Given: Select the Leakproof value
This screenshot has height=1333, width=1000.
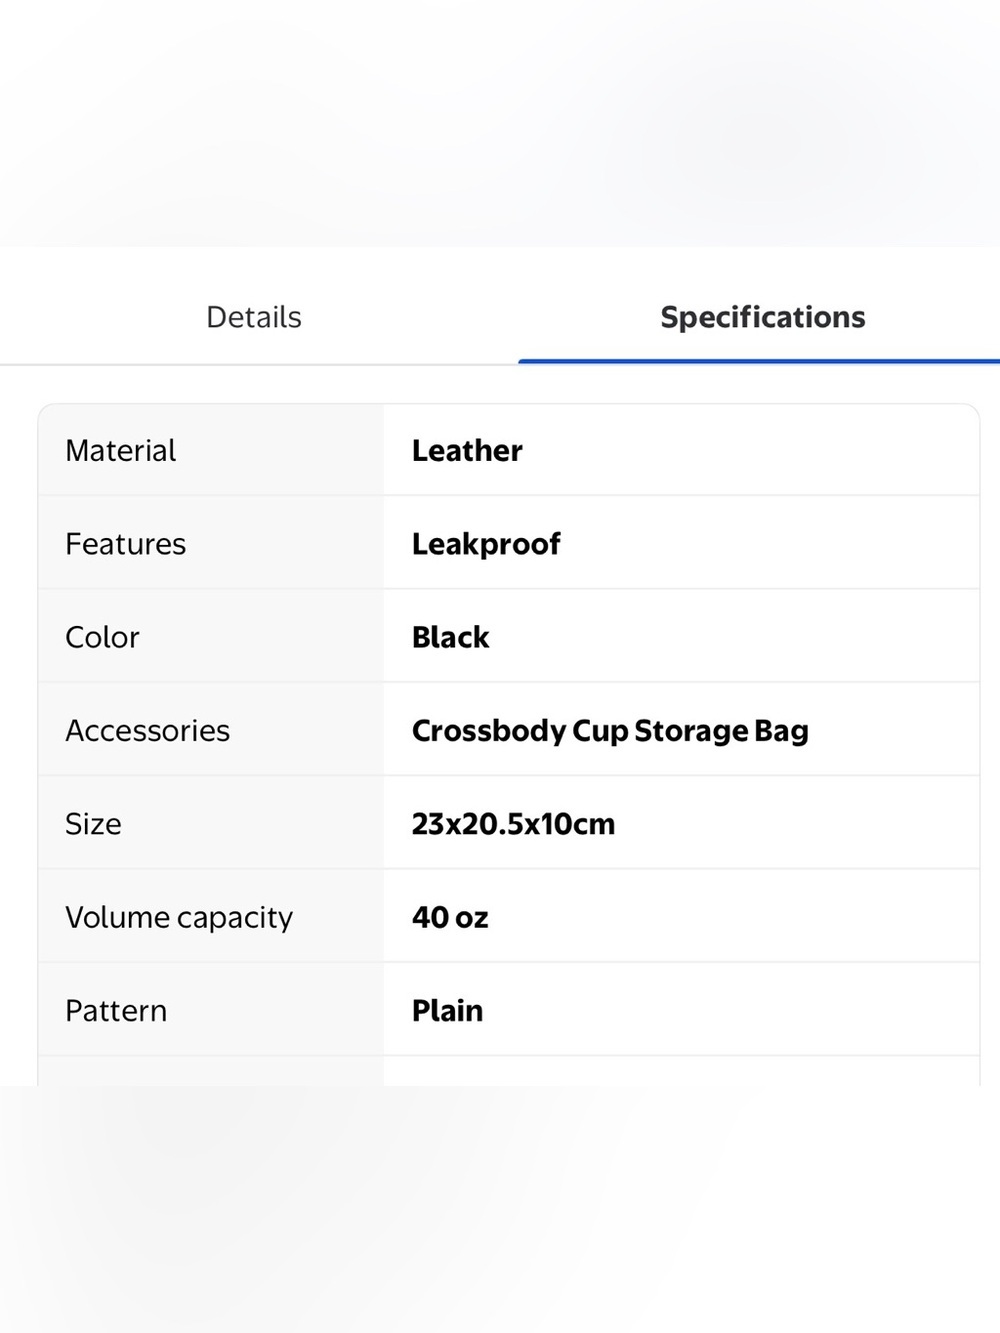Looking at the screenshot, I should point(486,544).
